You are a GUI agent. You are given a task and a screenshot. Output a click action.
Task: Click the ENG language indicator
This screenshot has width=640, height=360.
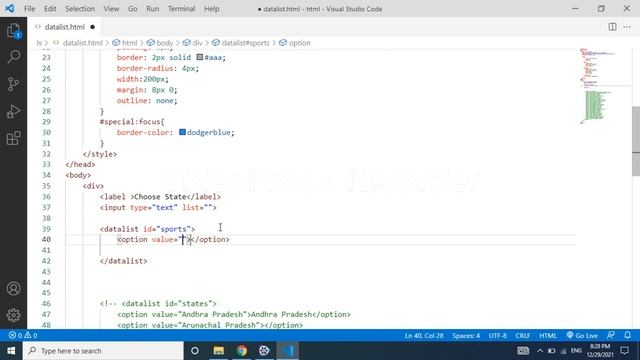tap(576, 351)
